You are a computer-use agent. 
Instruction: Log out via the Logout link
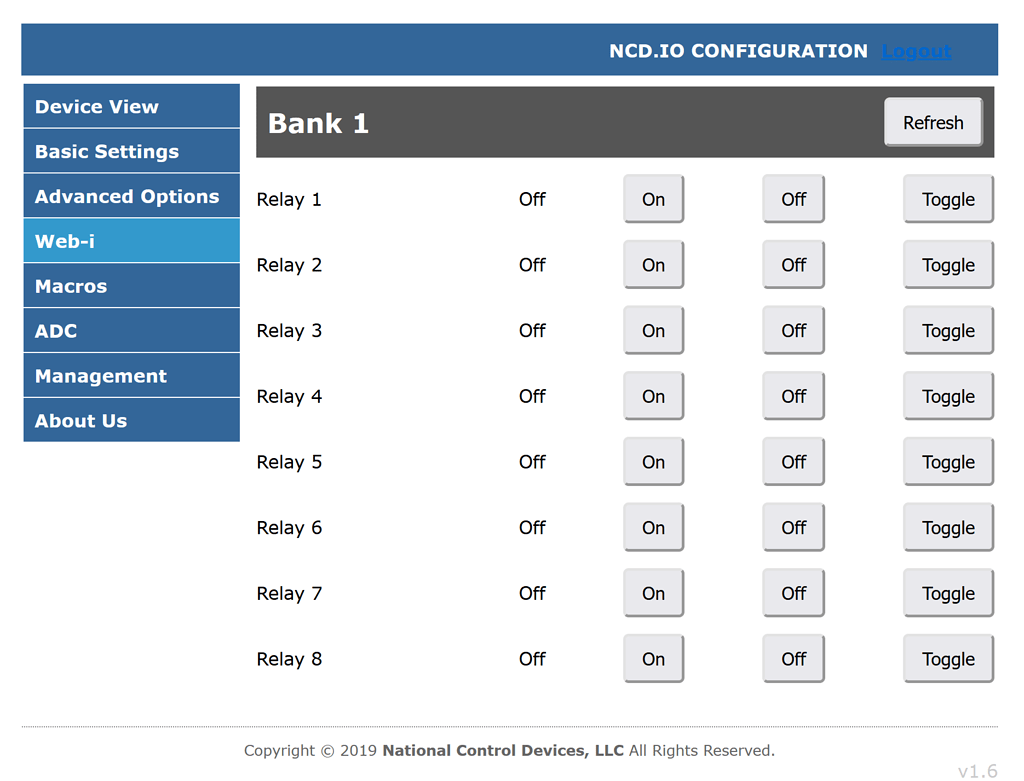916,51
